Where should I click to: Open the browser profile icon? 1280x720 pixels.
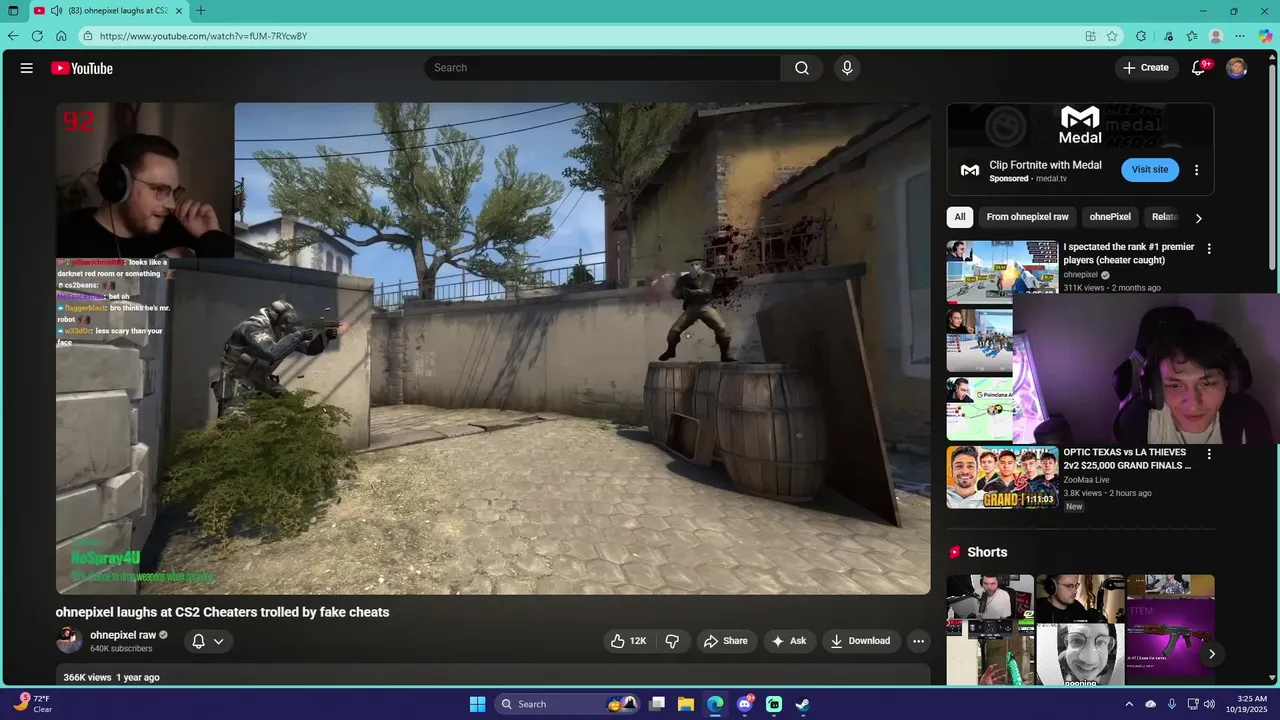tap(1216, 36)
